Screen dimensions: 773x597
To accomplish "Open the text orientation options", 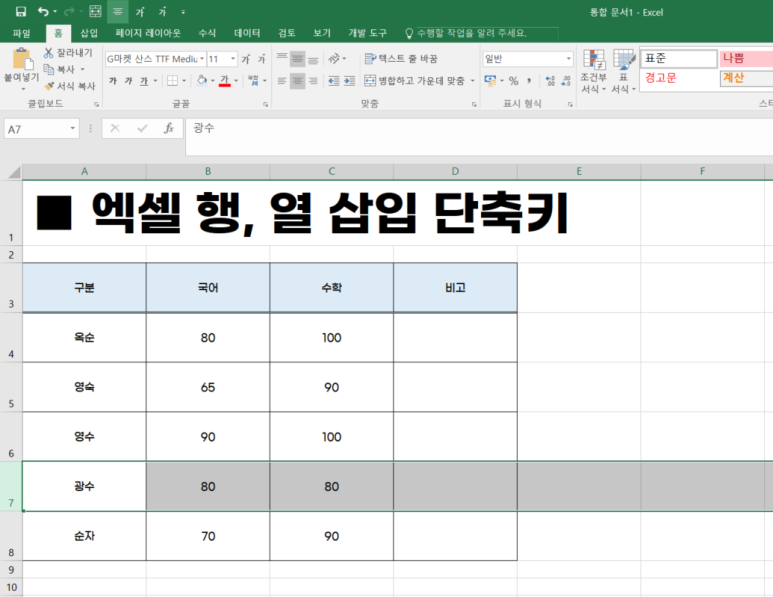I will [x=337, y=59].
